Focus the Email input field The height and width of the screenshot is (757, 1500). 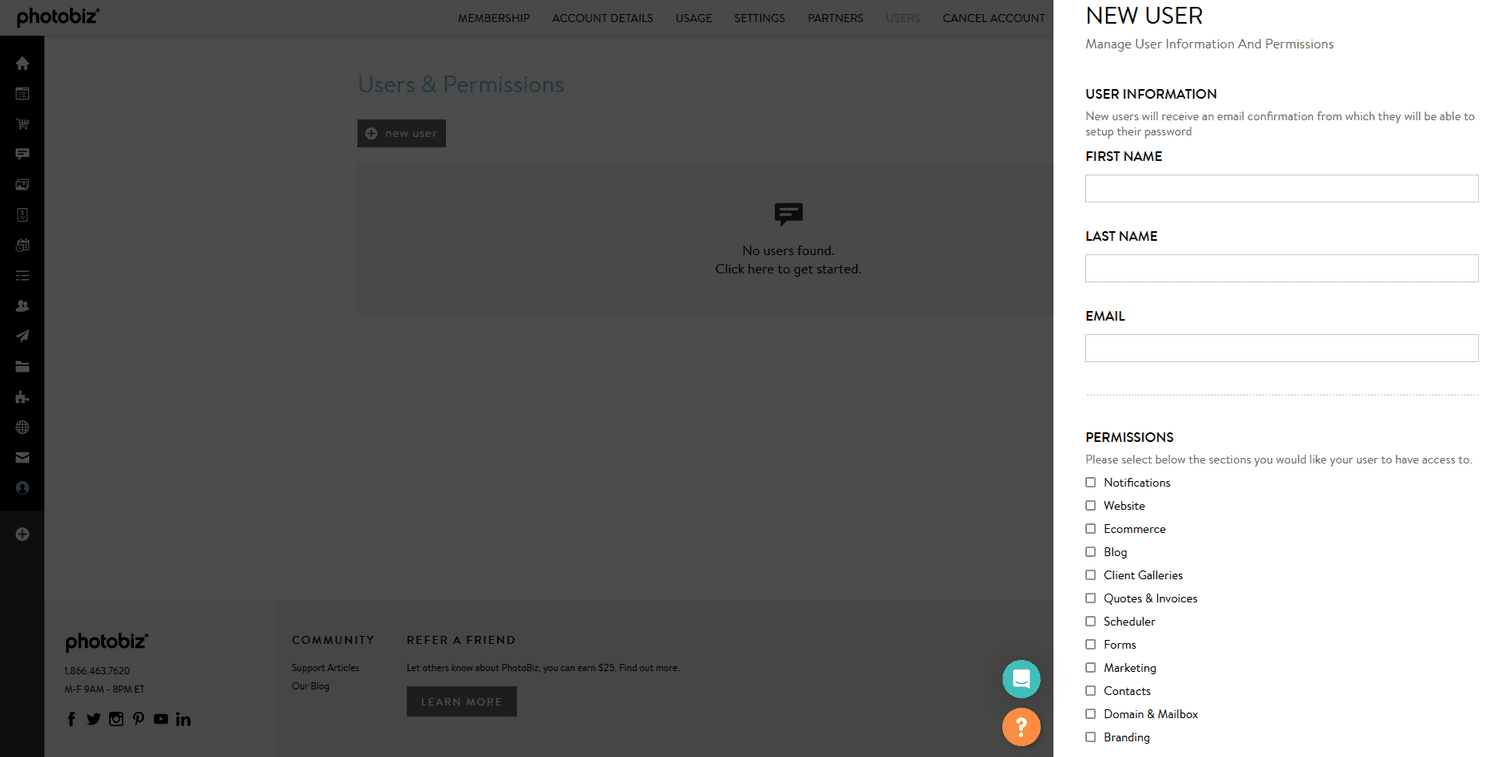click(x=1281, y=348)
